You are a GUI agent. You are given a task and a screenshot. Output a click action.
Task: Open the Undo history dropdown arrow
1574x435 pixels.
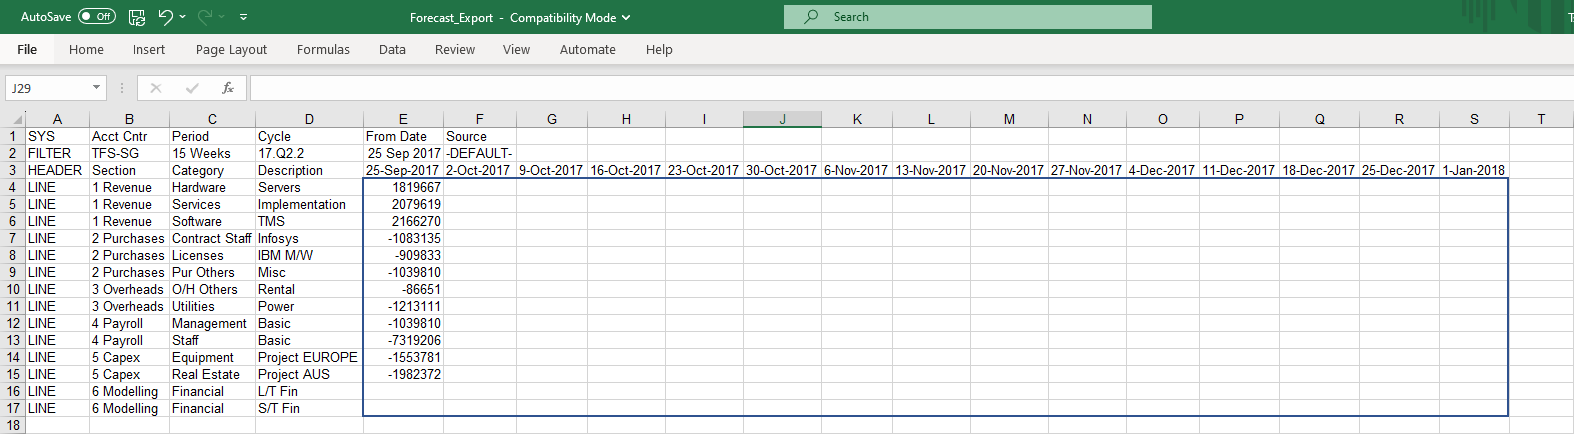tap(184, 17)
